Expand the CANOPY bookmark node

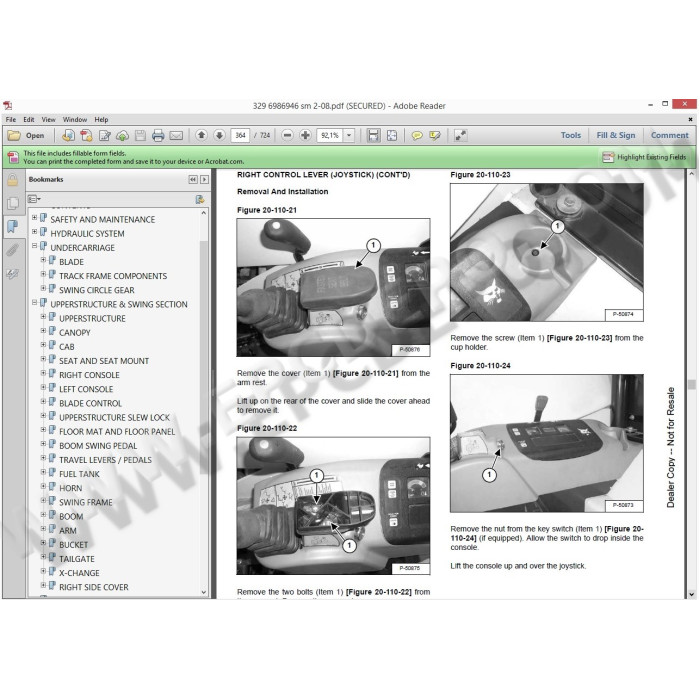(43, 331)
